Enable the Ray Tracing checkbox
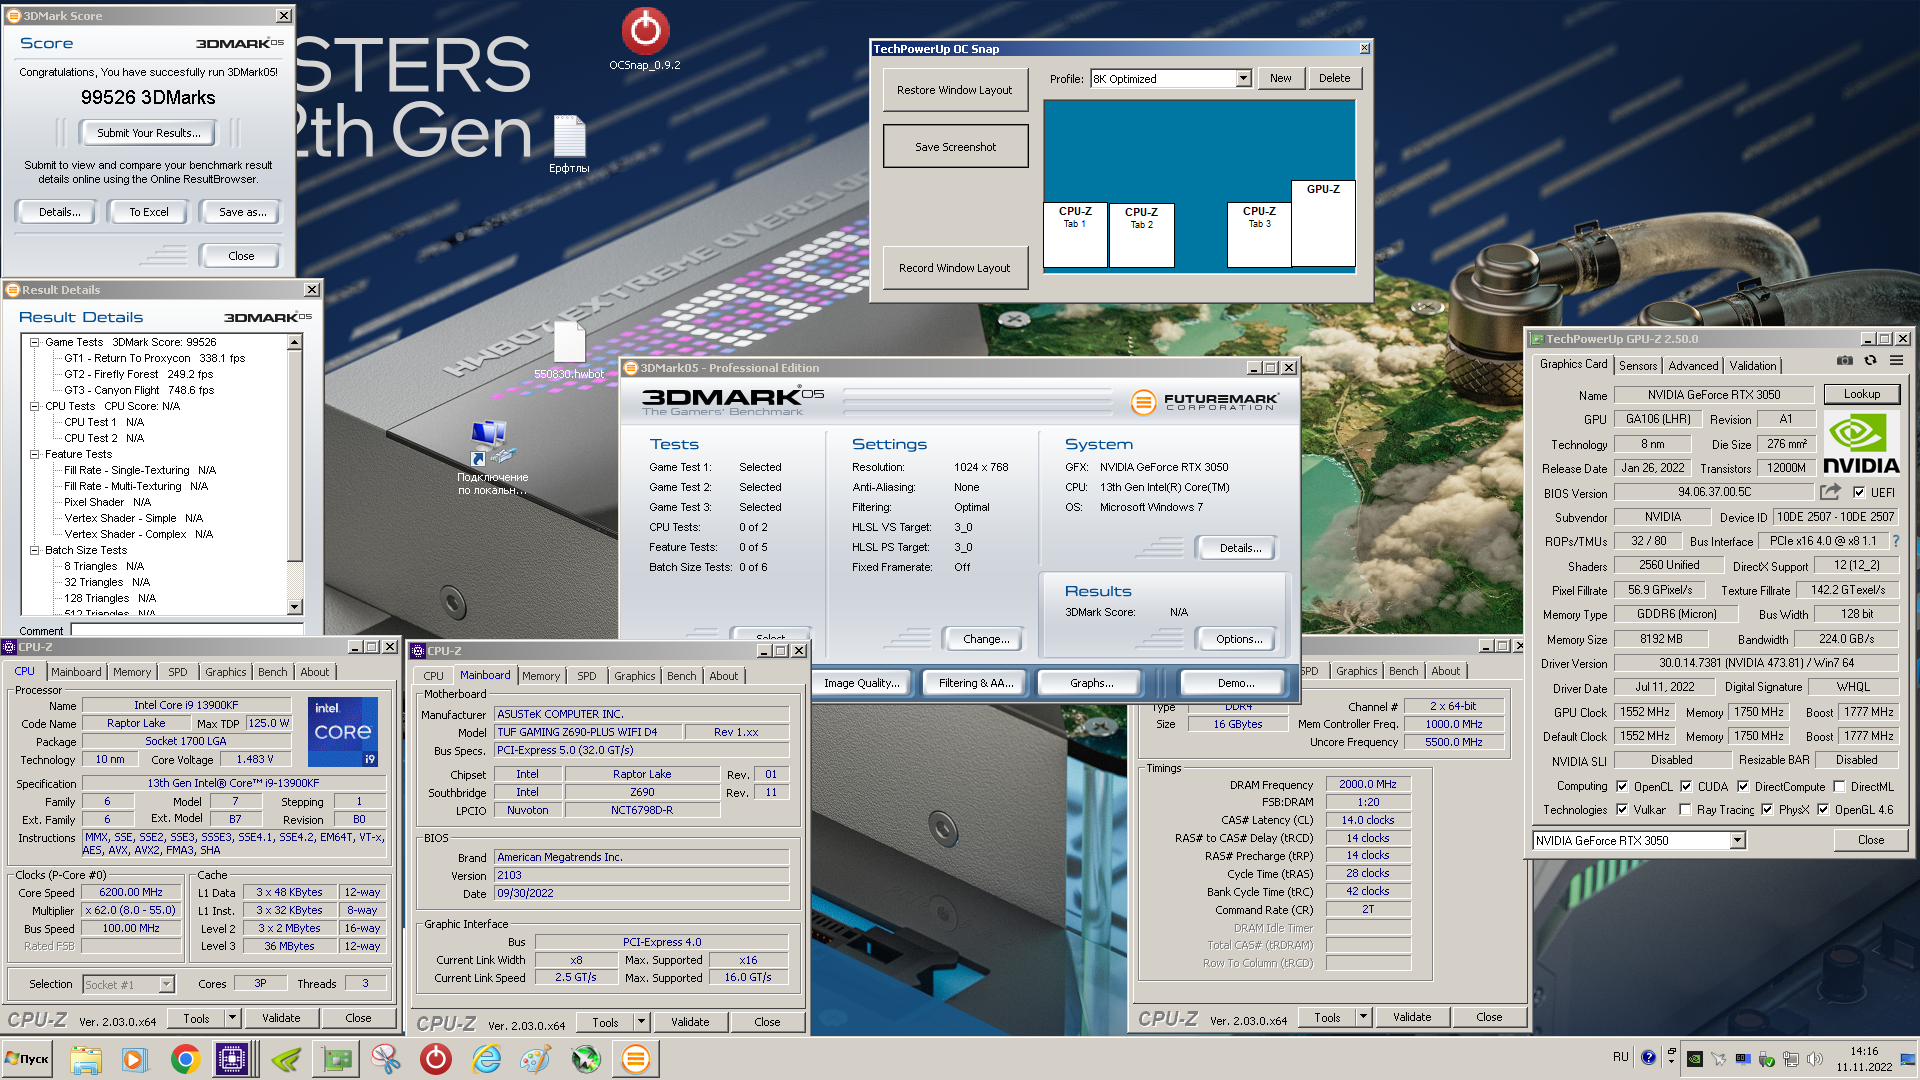1920x1080 pixels. click(x=1685, y=810)
